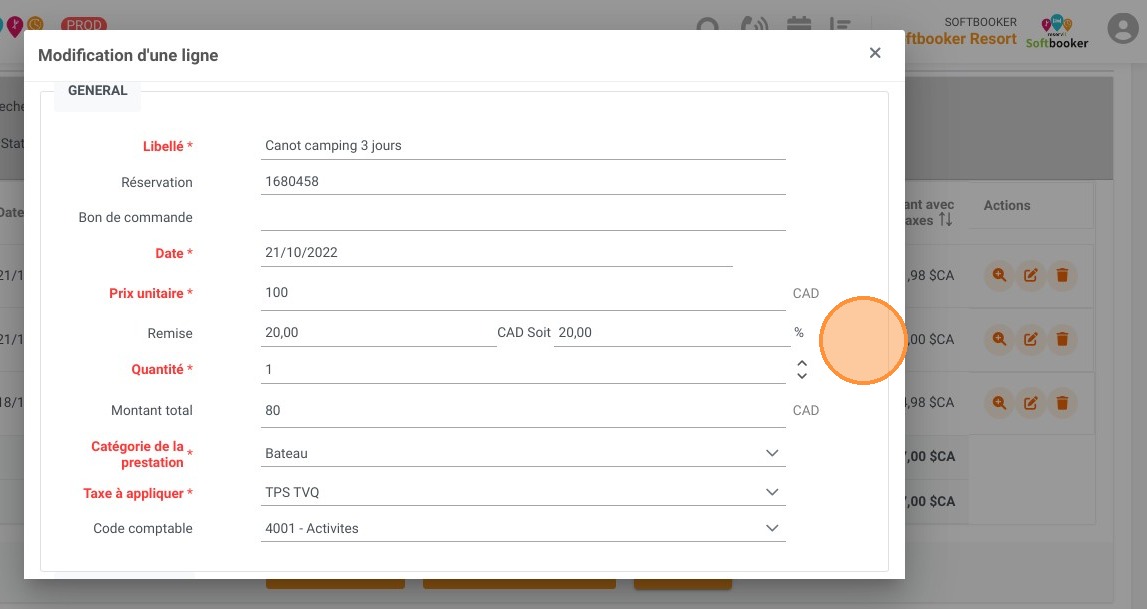Click the Remise amount field in CAD

[x=379, y=333]
